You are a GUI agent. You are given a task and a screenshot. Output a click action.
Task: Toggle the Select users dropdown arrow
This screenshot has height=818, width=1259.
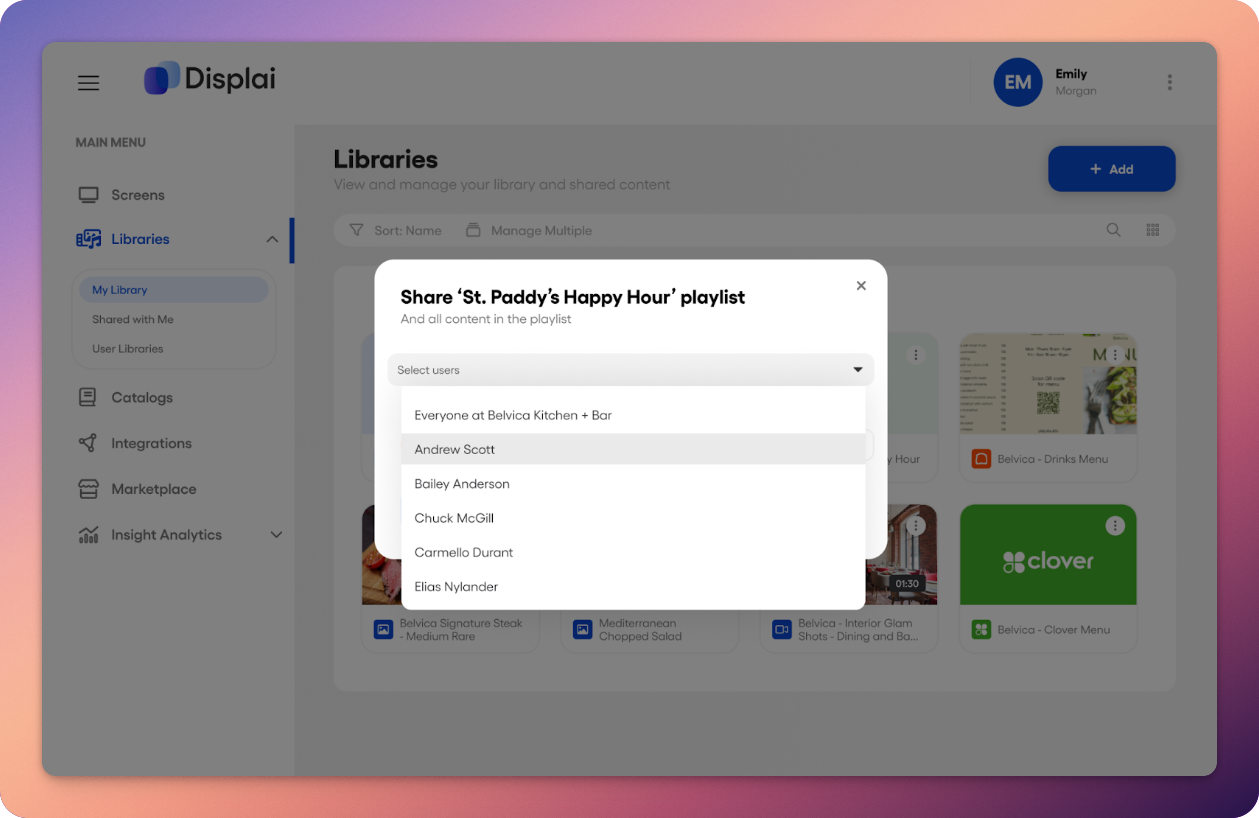pos(858,370)
